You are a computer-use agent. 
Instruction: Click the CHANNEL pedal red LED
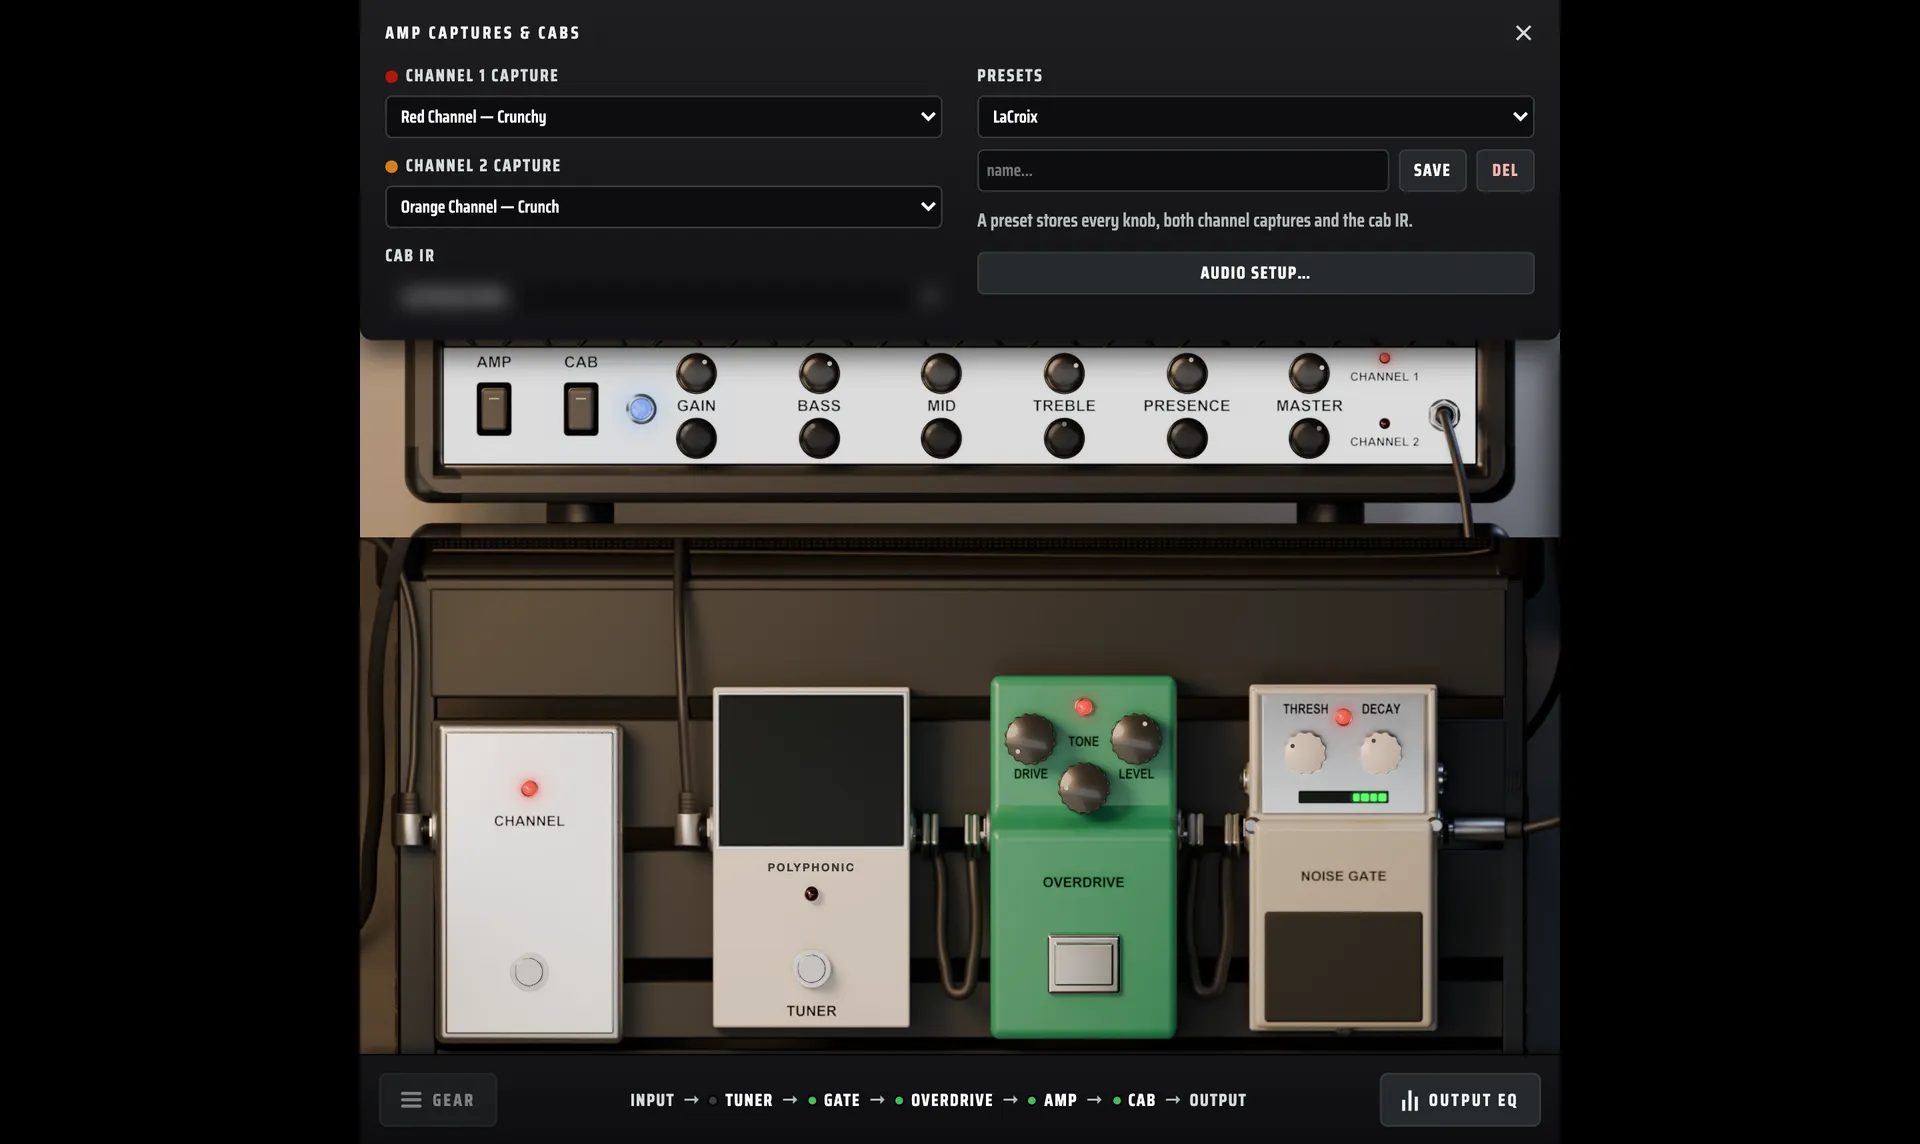point(529,788)
